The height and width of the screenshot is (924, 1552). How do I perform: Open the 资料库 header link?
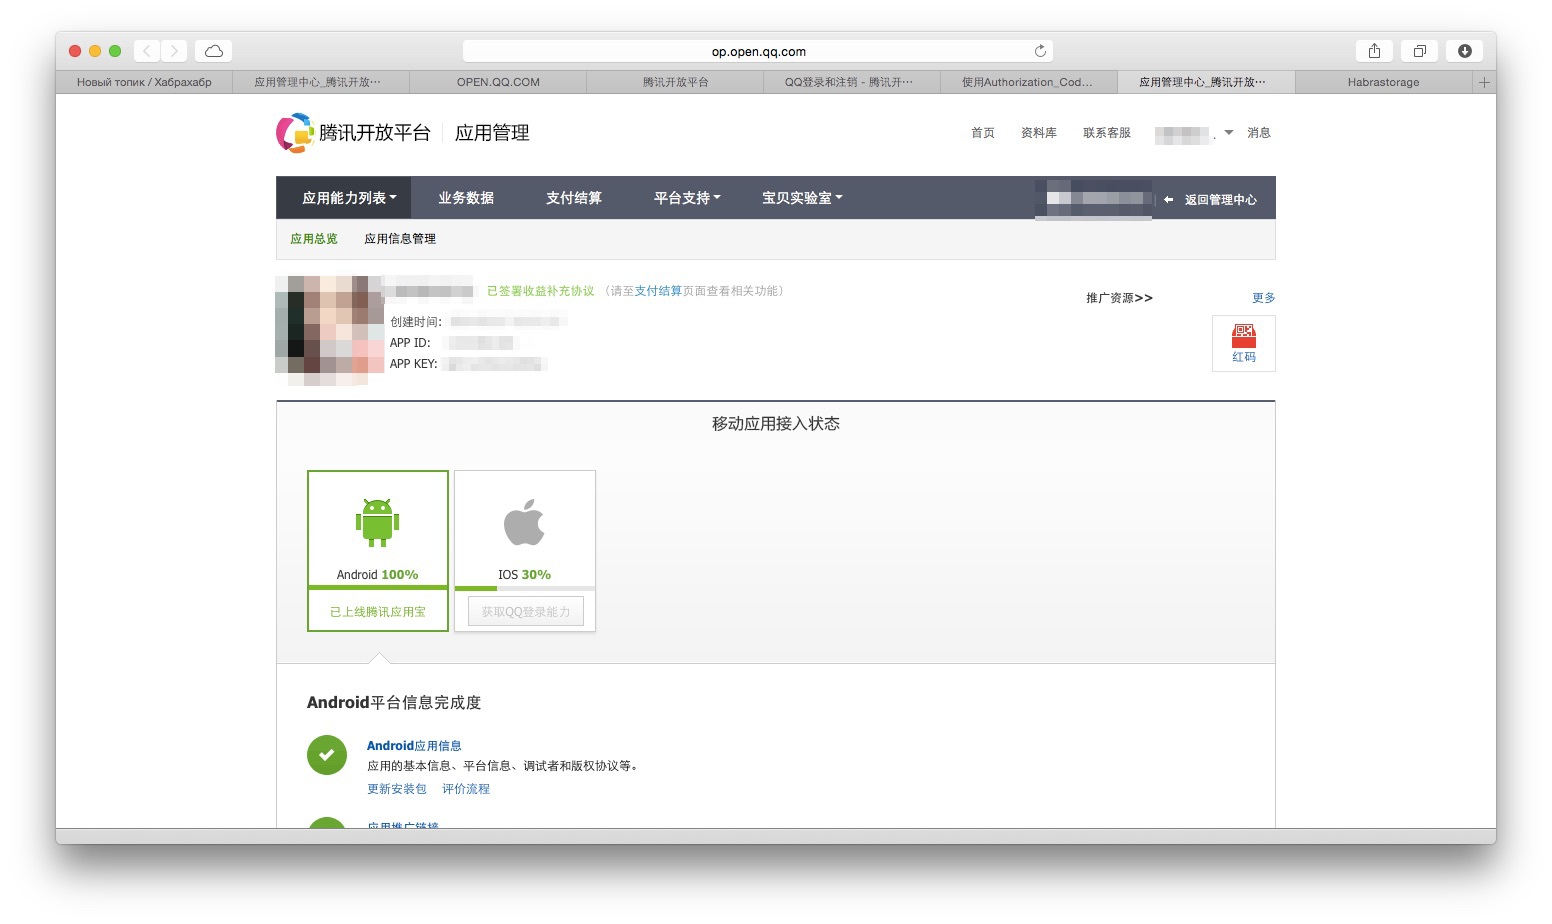(1039, 133)
